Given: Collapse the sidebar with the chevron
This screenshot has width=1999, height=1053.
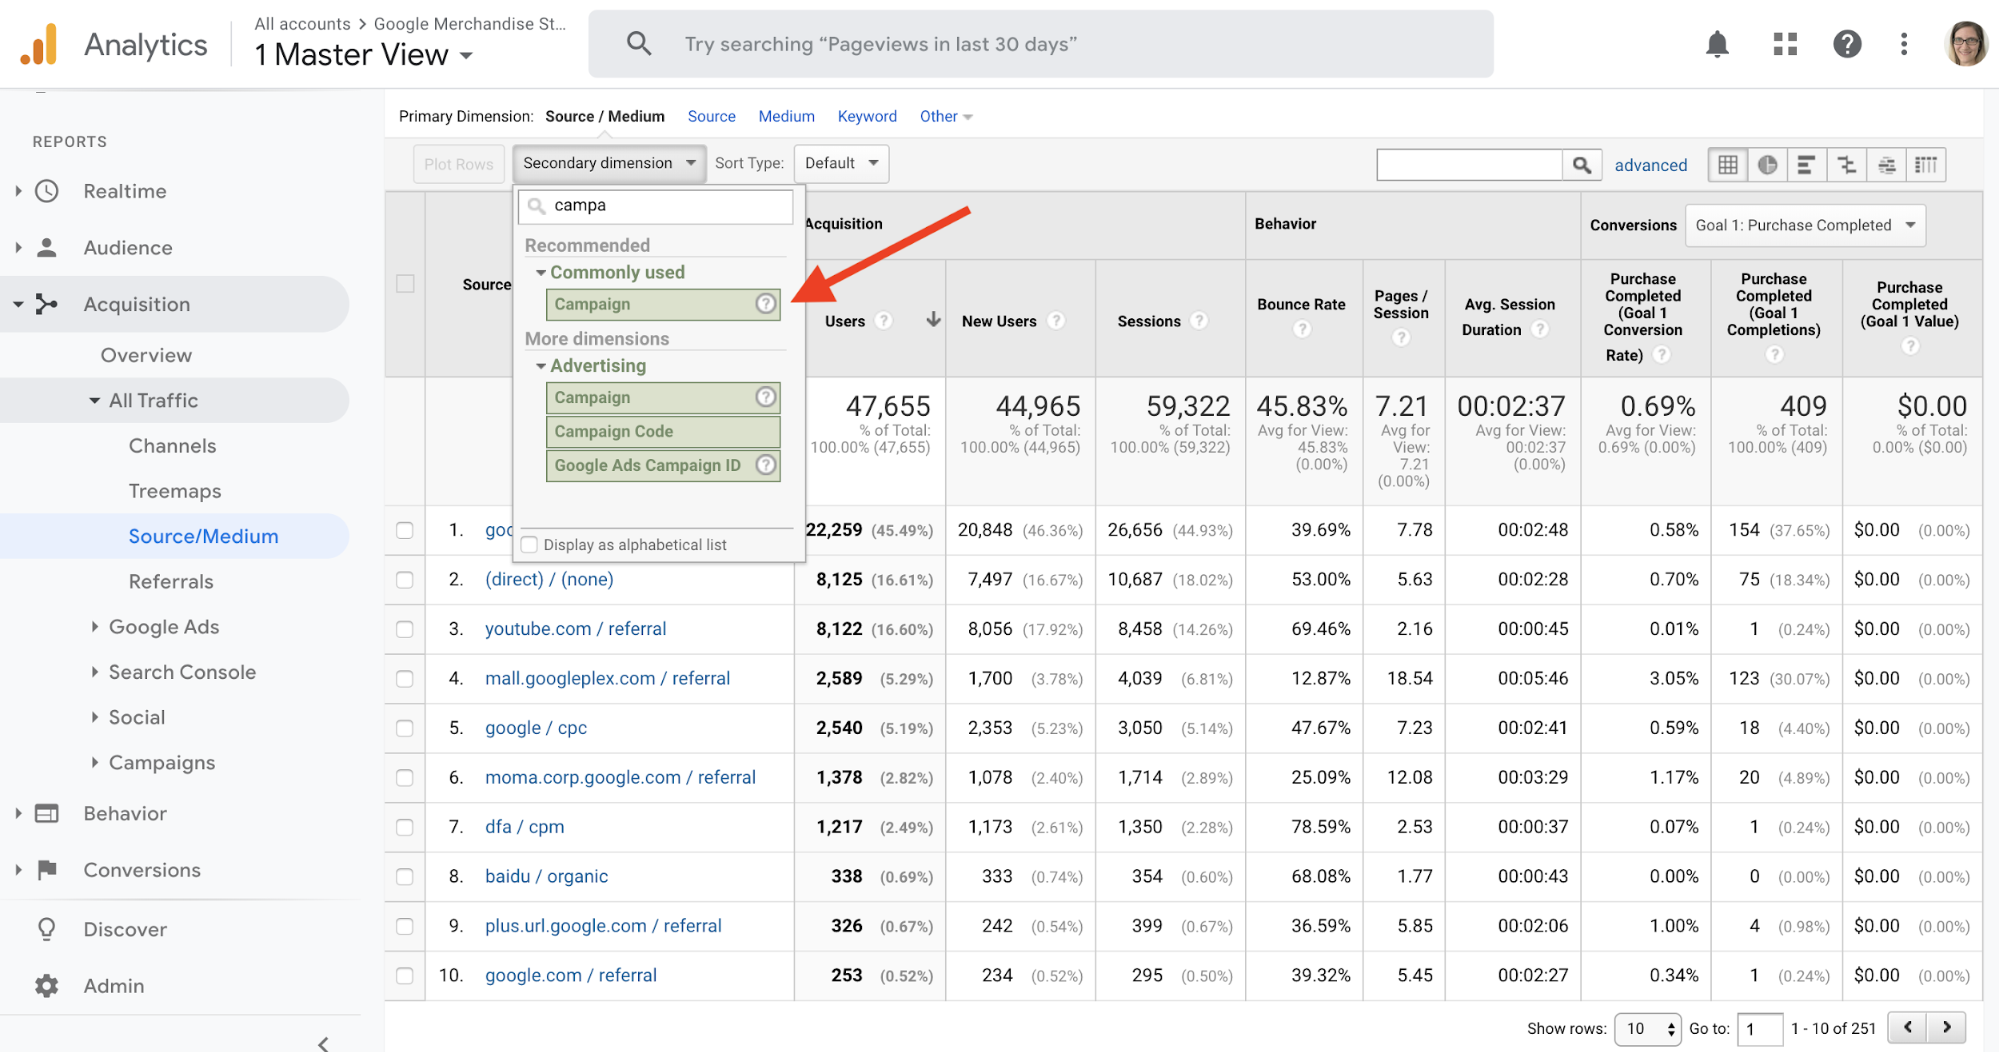Looking at the screenshot, I should pos(323,1043).
